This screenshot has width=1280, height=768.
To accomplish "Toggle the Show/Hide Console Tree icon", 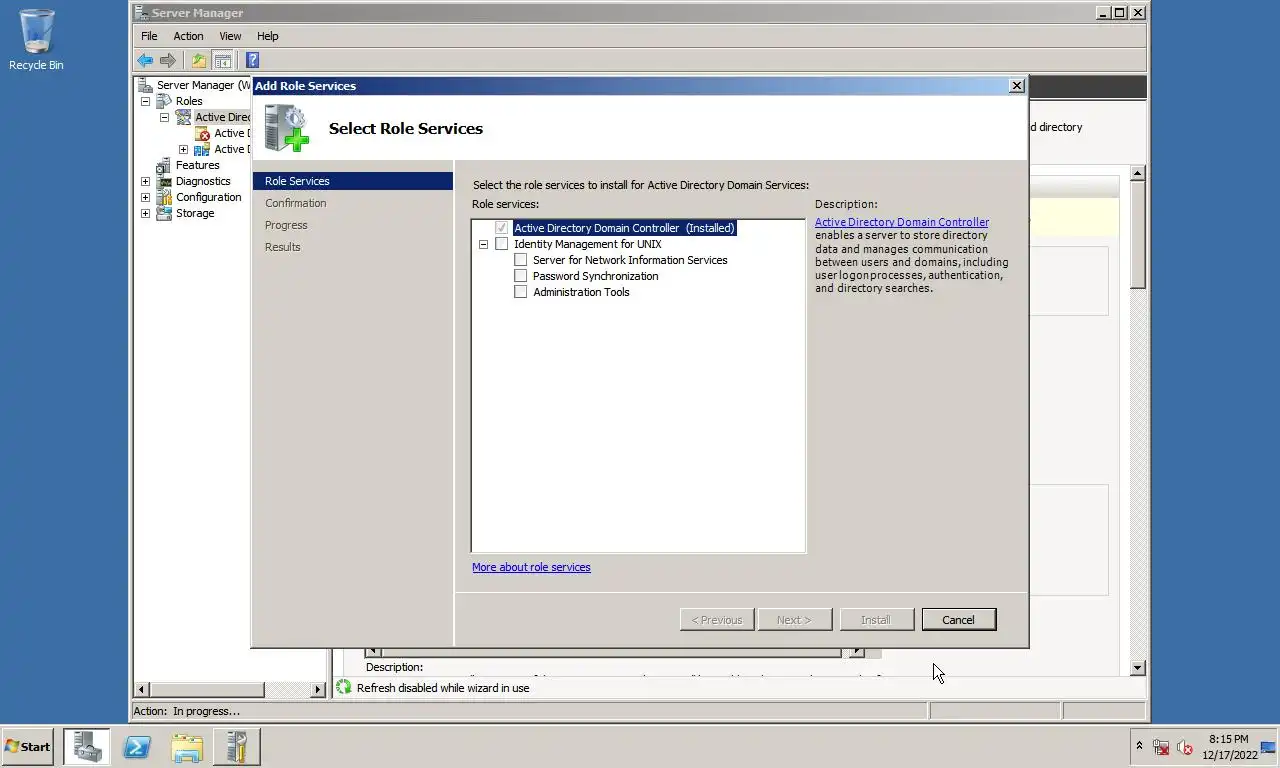I will [x=223, y=60].
